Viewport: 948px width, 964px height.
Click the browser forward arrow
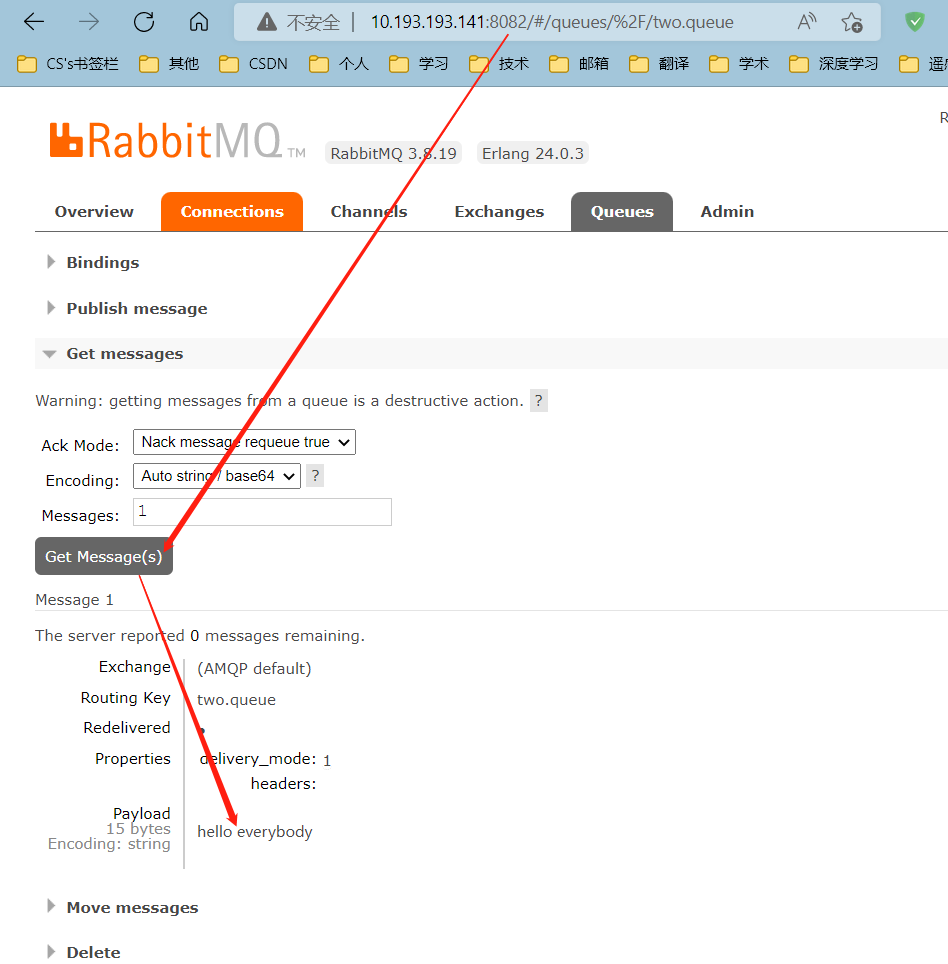pos(89,22)
